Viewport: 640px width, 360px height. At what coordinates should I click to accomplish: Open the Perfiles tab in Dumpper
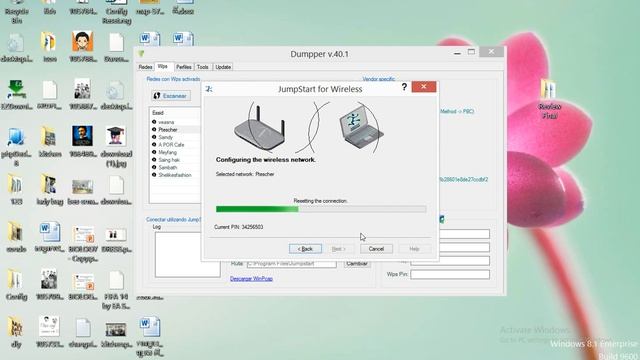[x=184, y=67]
